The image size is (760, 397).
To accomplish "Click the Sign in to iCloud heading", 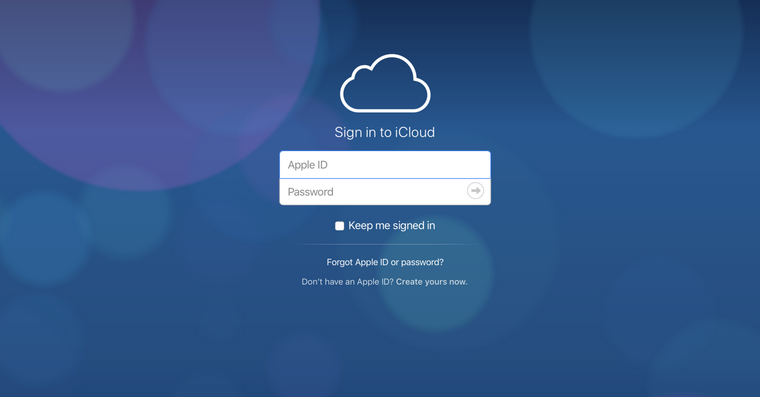I will coord(385,132).
